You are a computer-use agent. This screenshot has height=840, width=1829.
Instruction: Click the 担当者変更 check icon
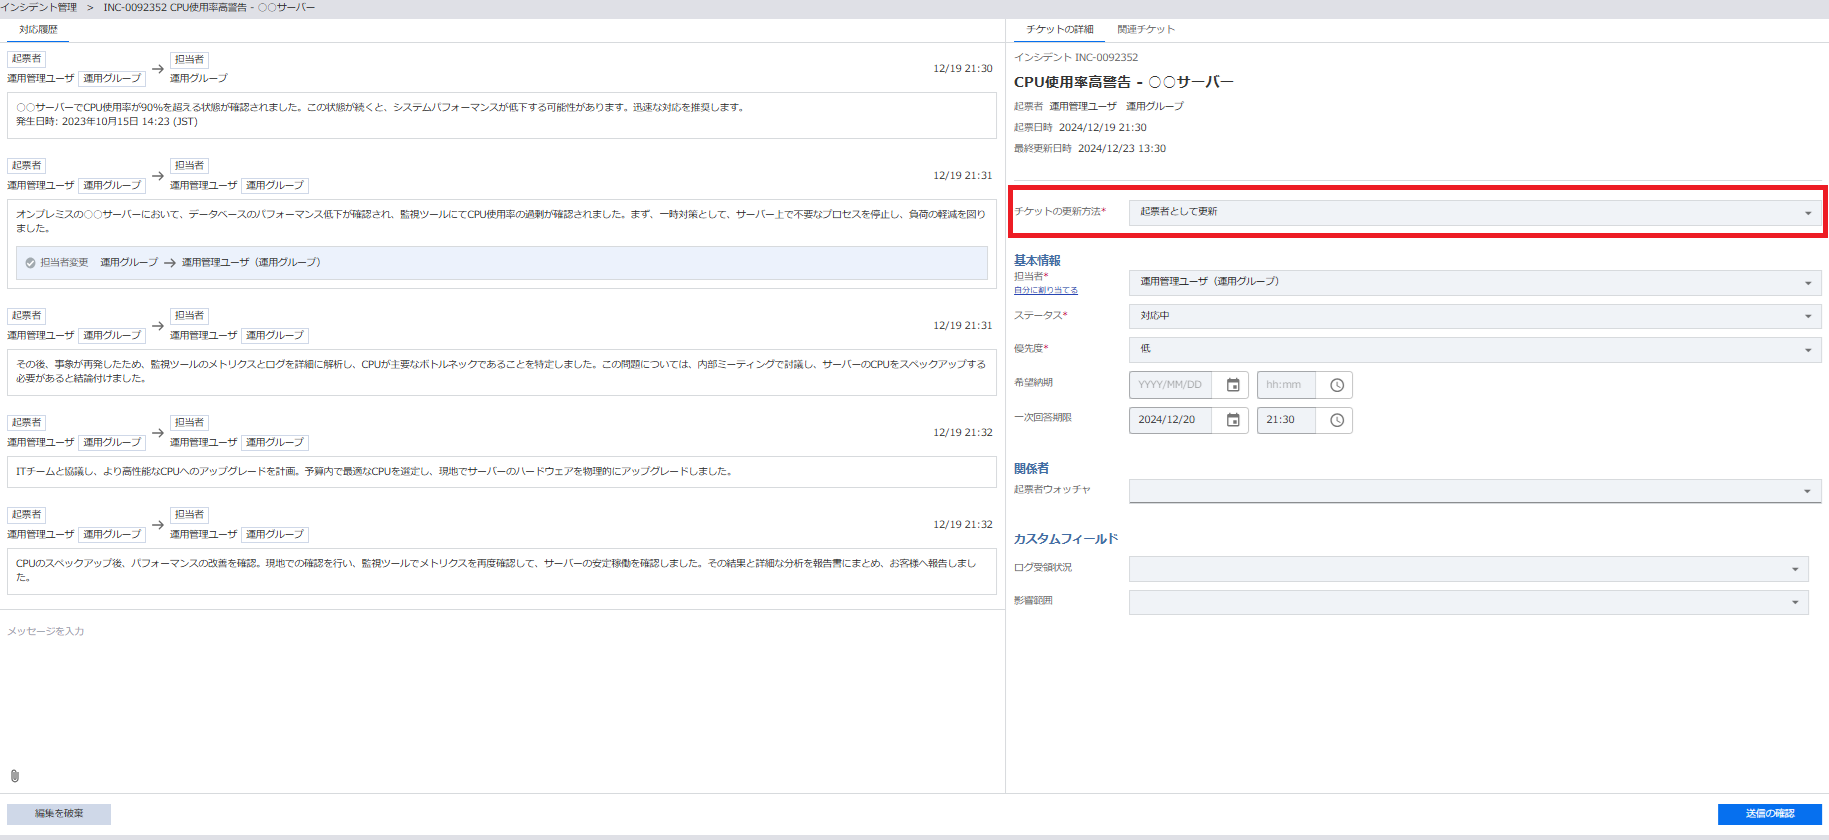pyautogui.click(x=30, y=263)
